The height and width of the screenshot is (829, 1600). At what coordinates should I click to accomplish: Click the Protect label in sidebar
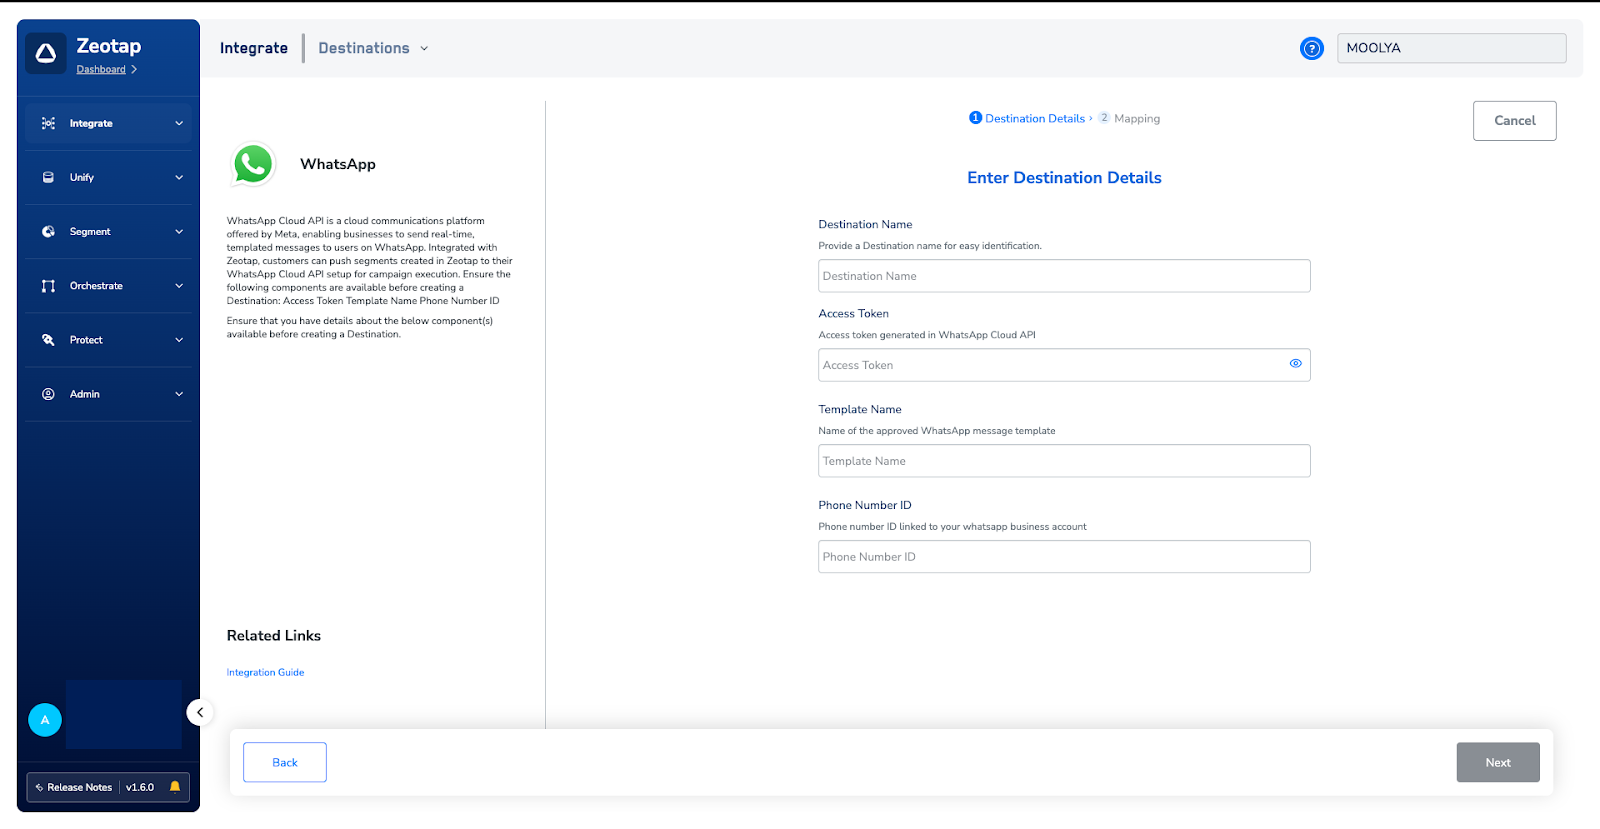pyautogui.click(x=86, y=340)
